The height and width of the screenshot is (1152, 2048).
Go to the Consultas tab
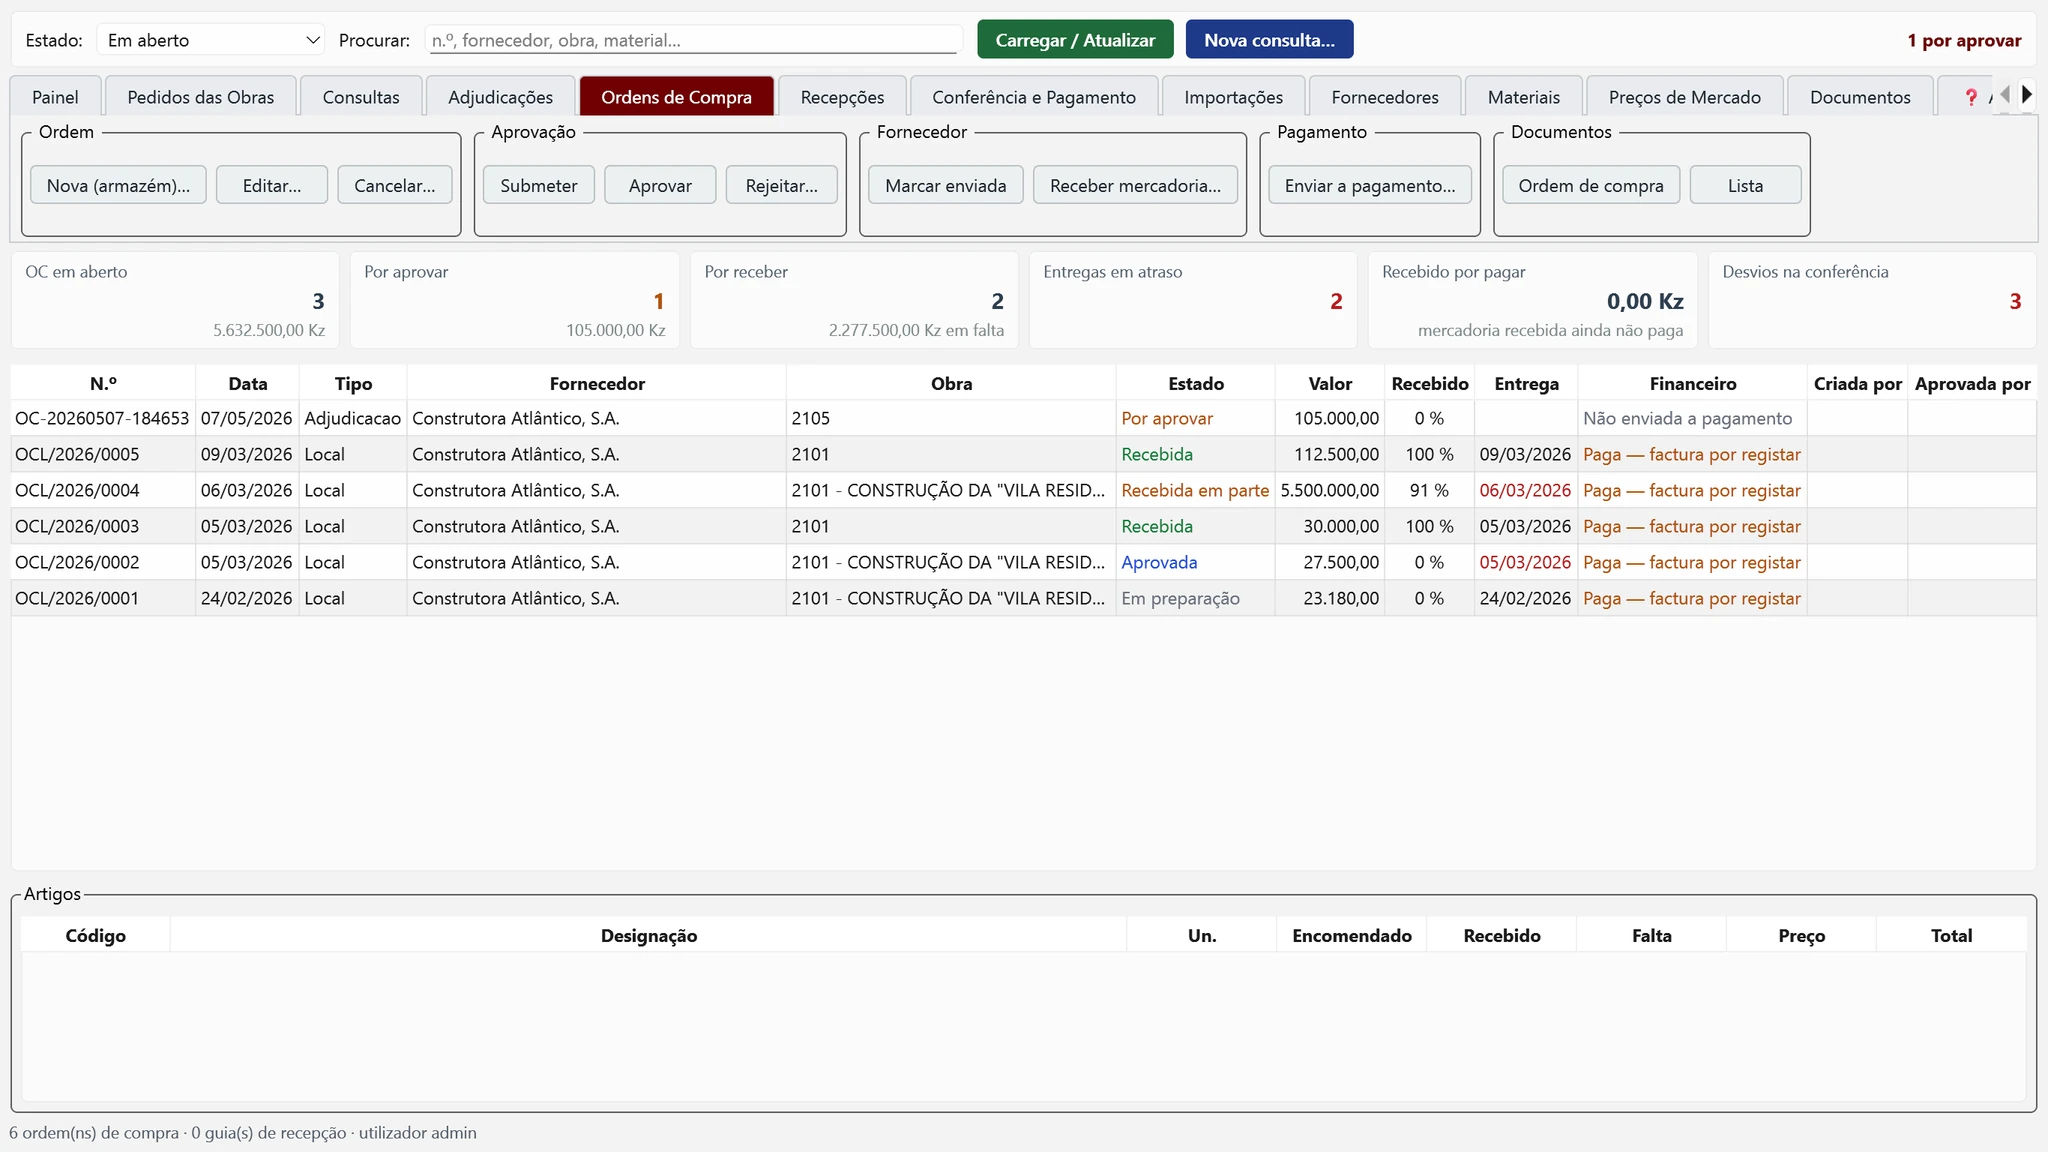(x=361, y=97)
